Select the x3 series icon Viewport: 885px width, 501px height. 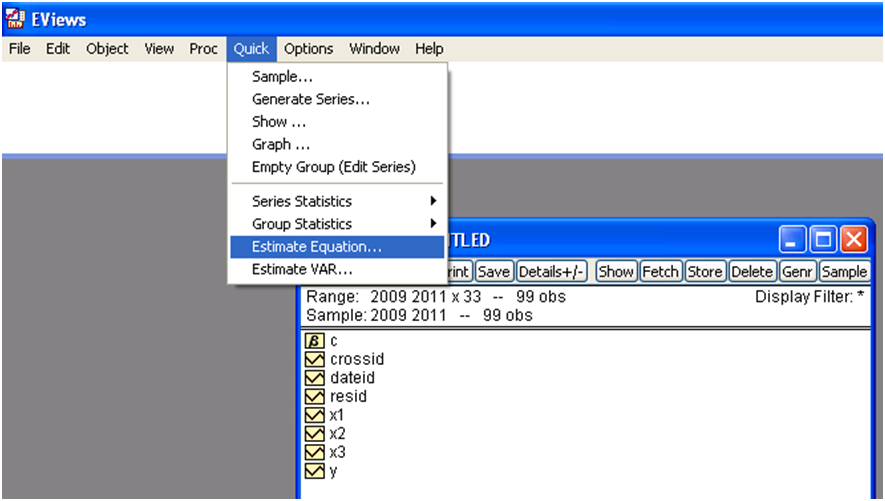point(314,452)
